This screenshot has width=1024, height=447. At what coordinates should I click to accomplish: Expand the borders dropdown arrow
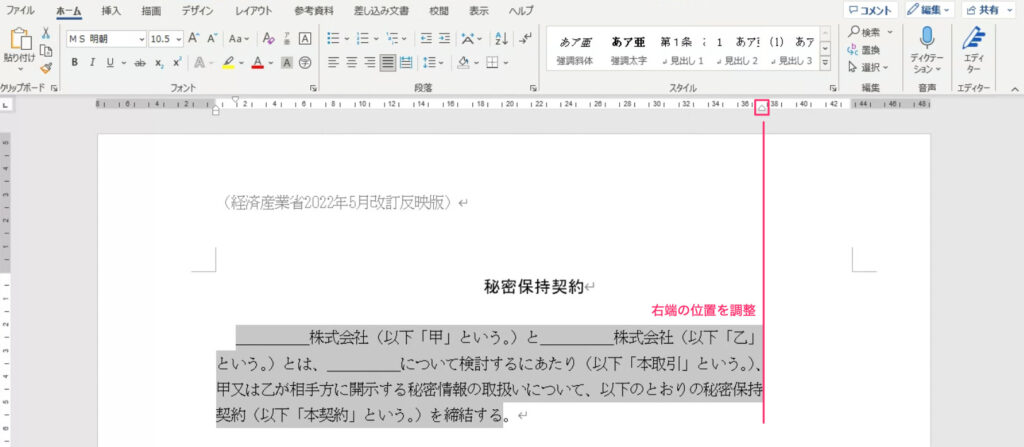click(506, 63)
